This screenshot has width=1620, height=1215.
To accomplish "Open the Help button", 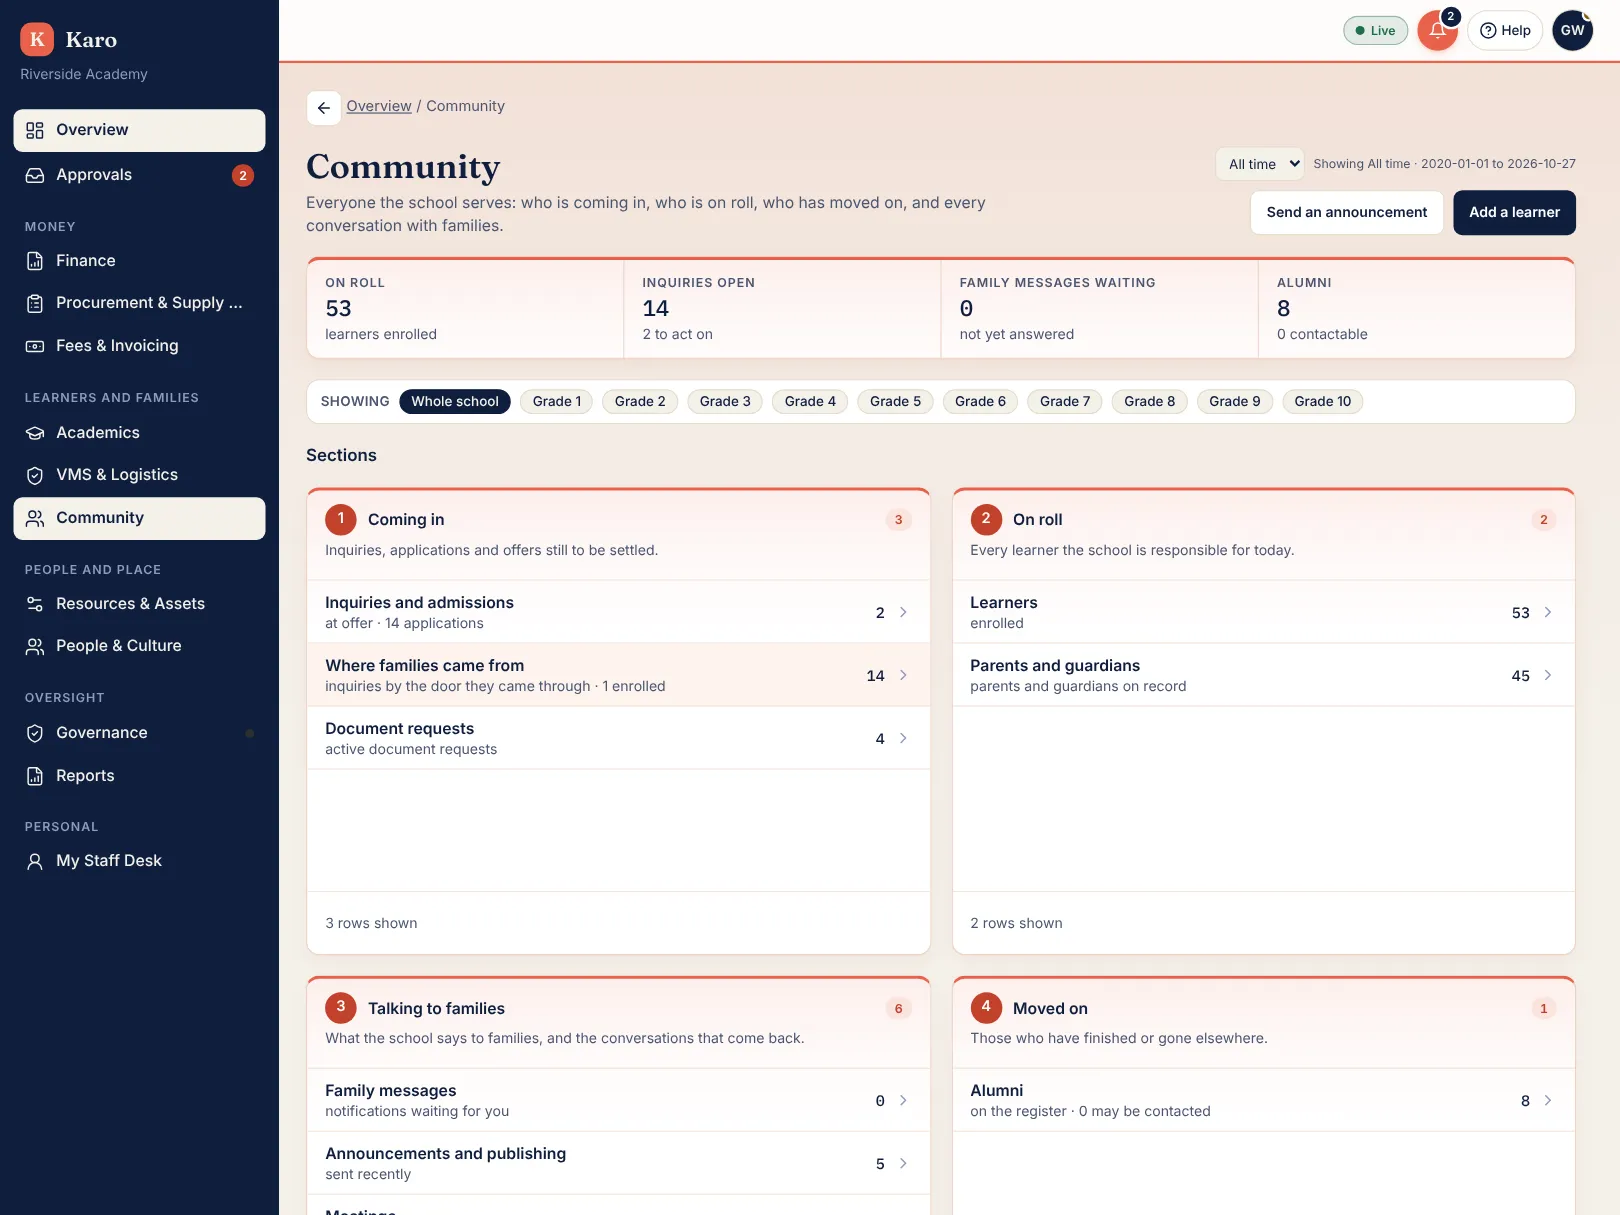I will [x=1505, y=30].
